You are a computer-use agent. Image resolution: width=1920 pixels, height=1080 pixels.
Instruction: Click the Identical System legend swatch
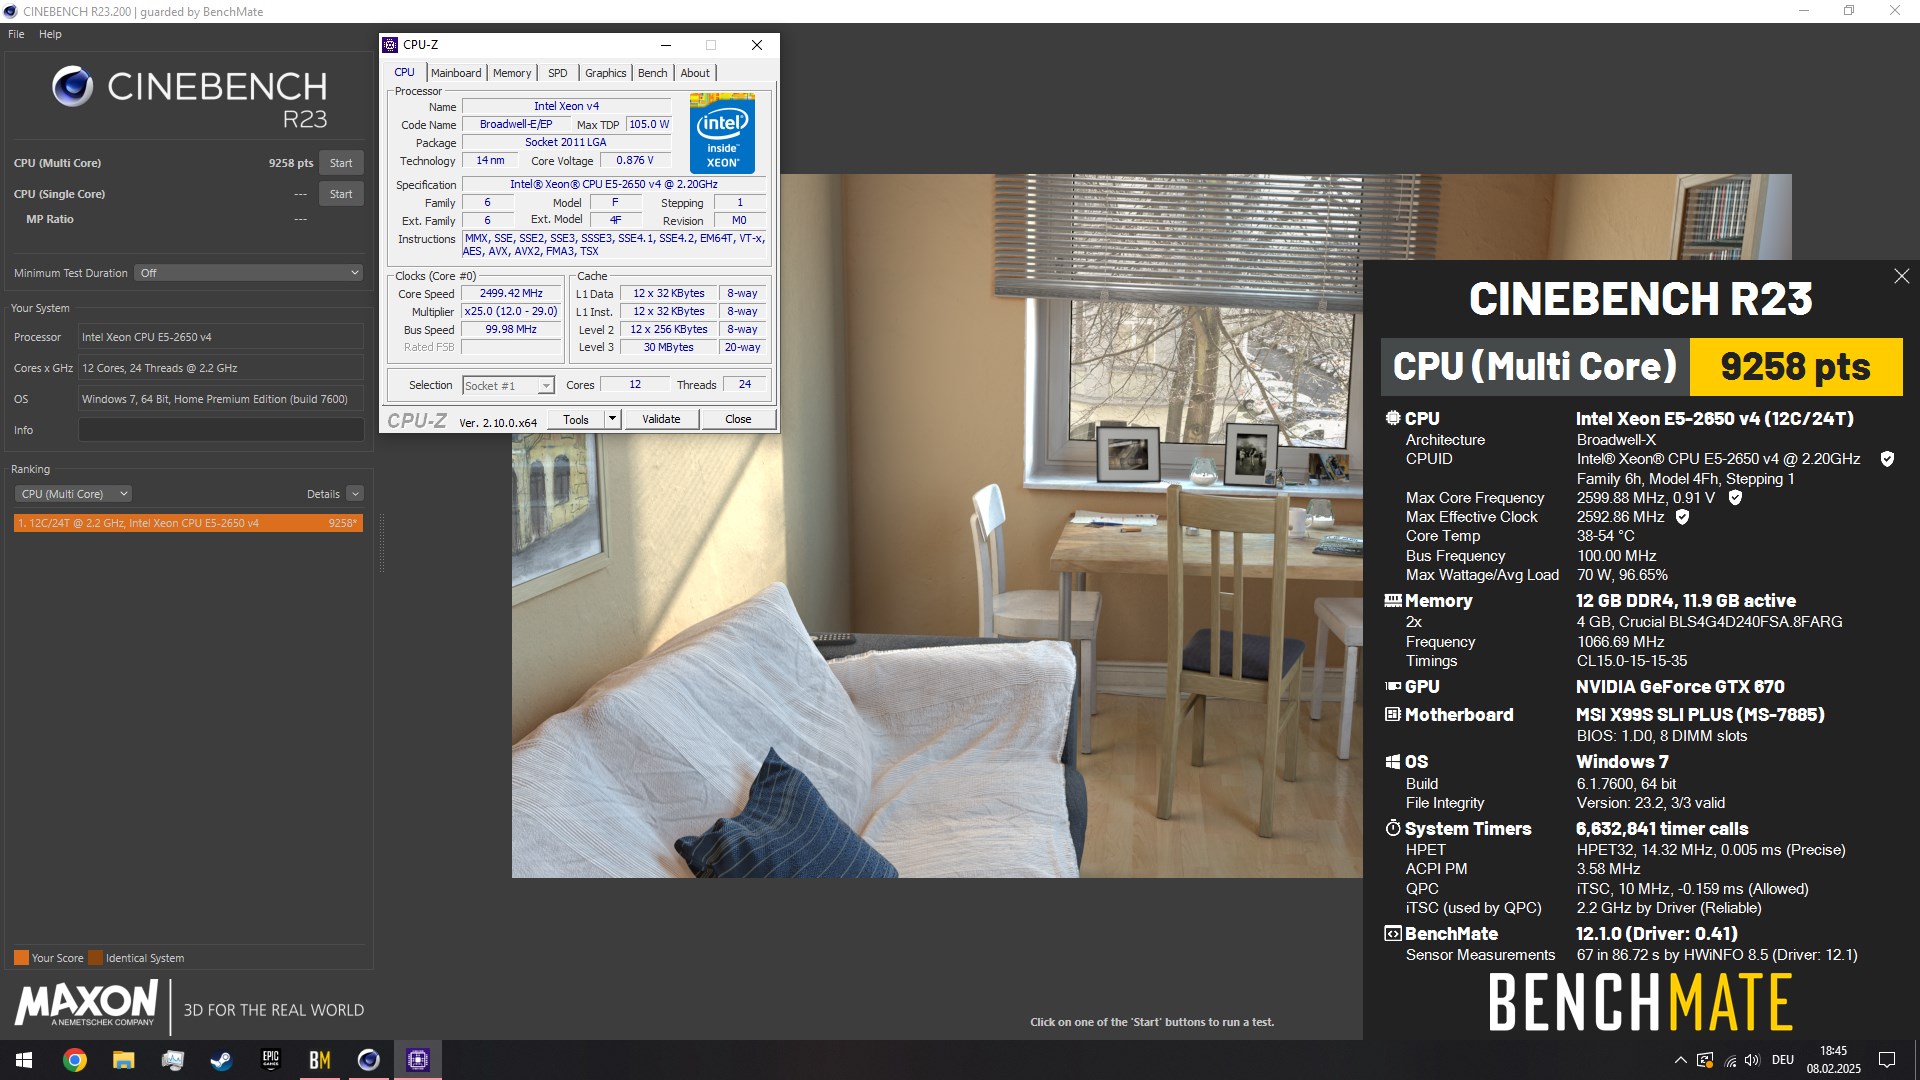pyautogui.click(x=95, y=958)
